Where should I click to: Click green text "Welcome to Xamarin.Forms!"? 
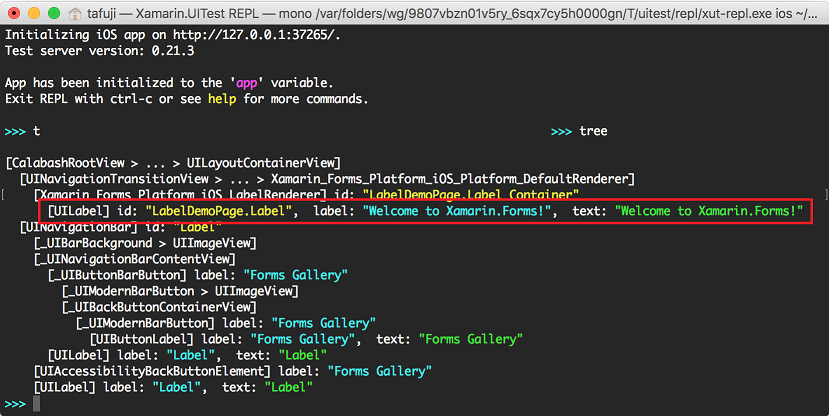point(709,211)
